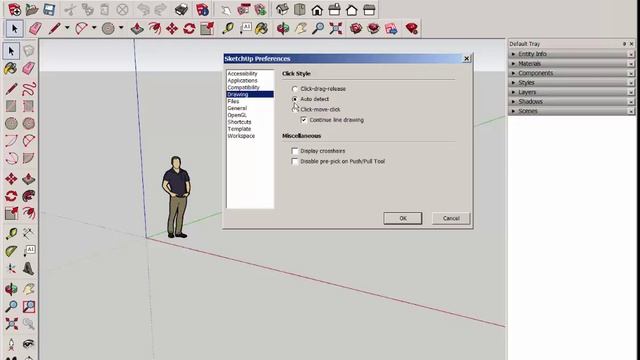Open the Applications preferences category
640x360 pixels.
pyautogui.click(x=242, y=80)
